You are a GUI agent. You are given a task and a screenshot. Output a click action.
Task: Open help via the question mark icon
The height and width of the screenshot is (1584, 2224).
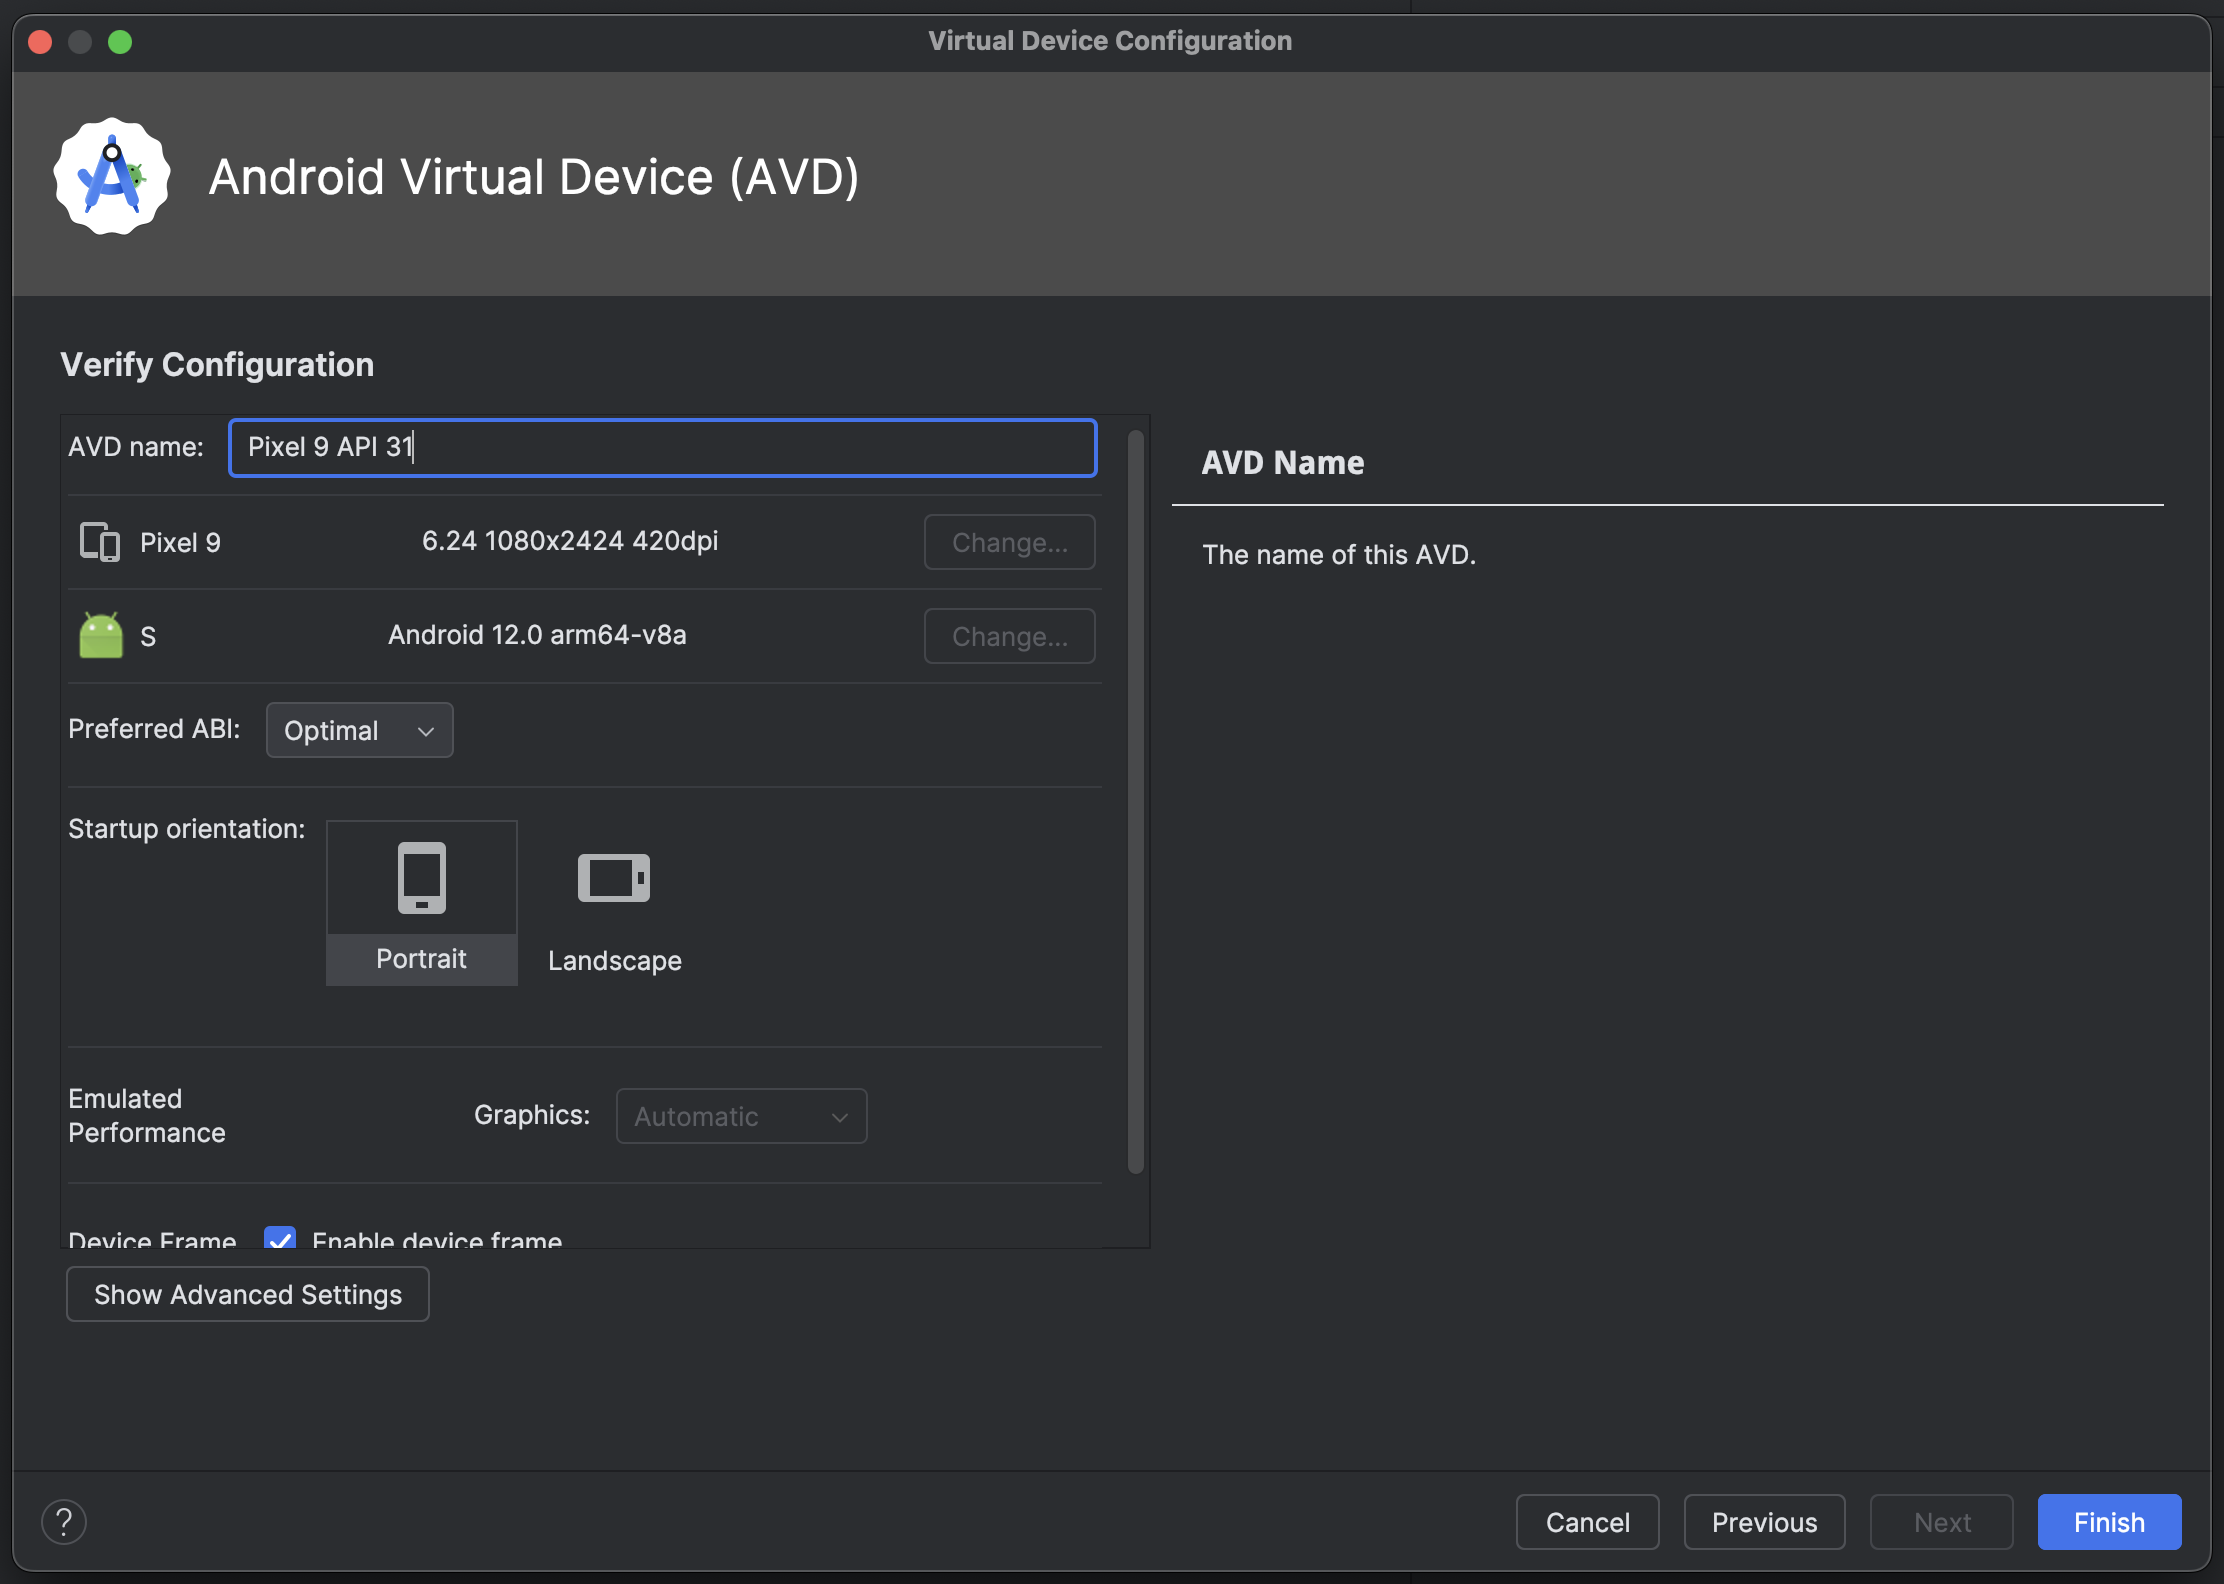[x=64, y=1522]
